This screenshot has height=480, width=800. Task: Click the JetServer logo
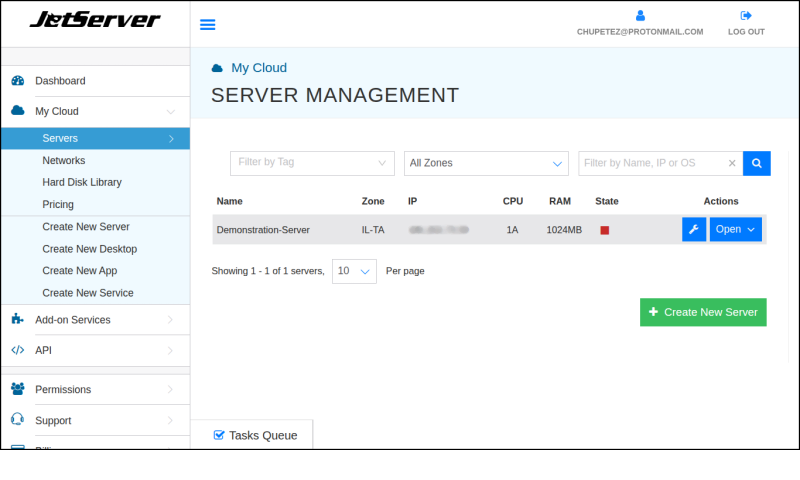95,19
